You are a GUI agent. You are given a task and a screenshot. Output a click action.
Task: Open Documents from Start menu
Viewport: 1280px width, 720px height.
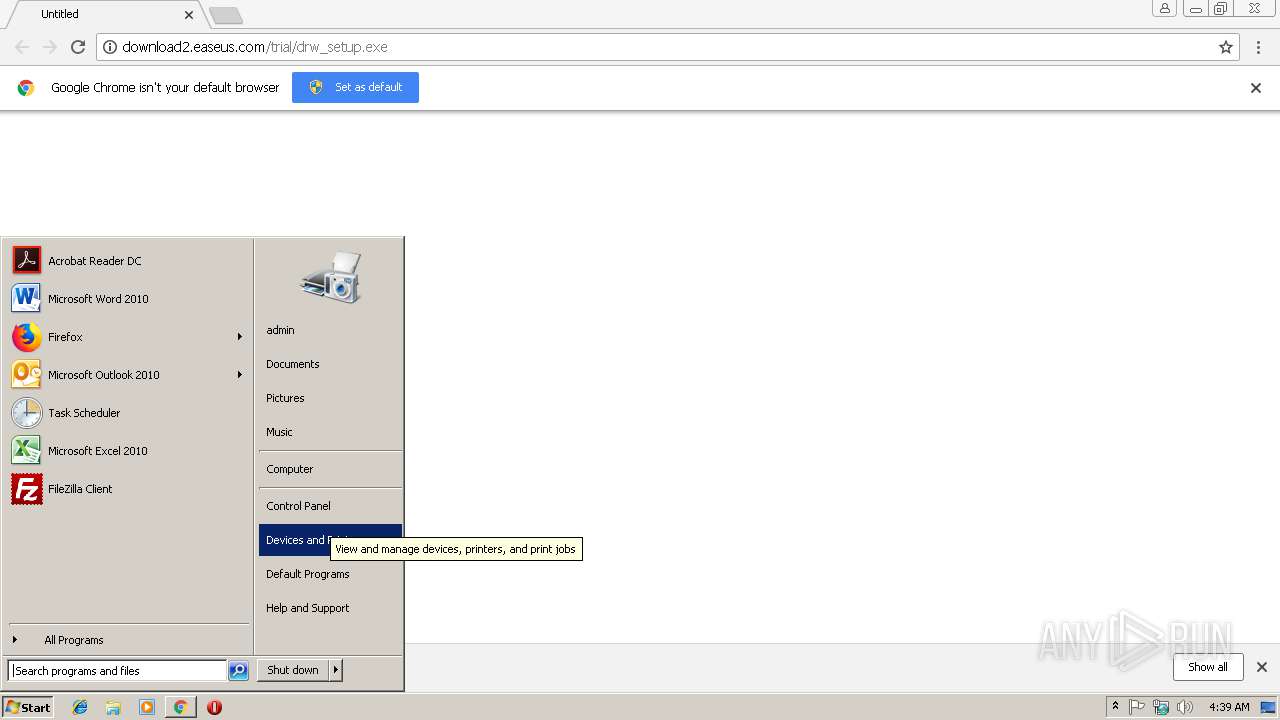(330, 364)
